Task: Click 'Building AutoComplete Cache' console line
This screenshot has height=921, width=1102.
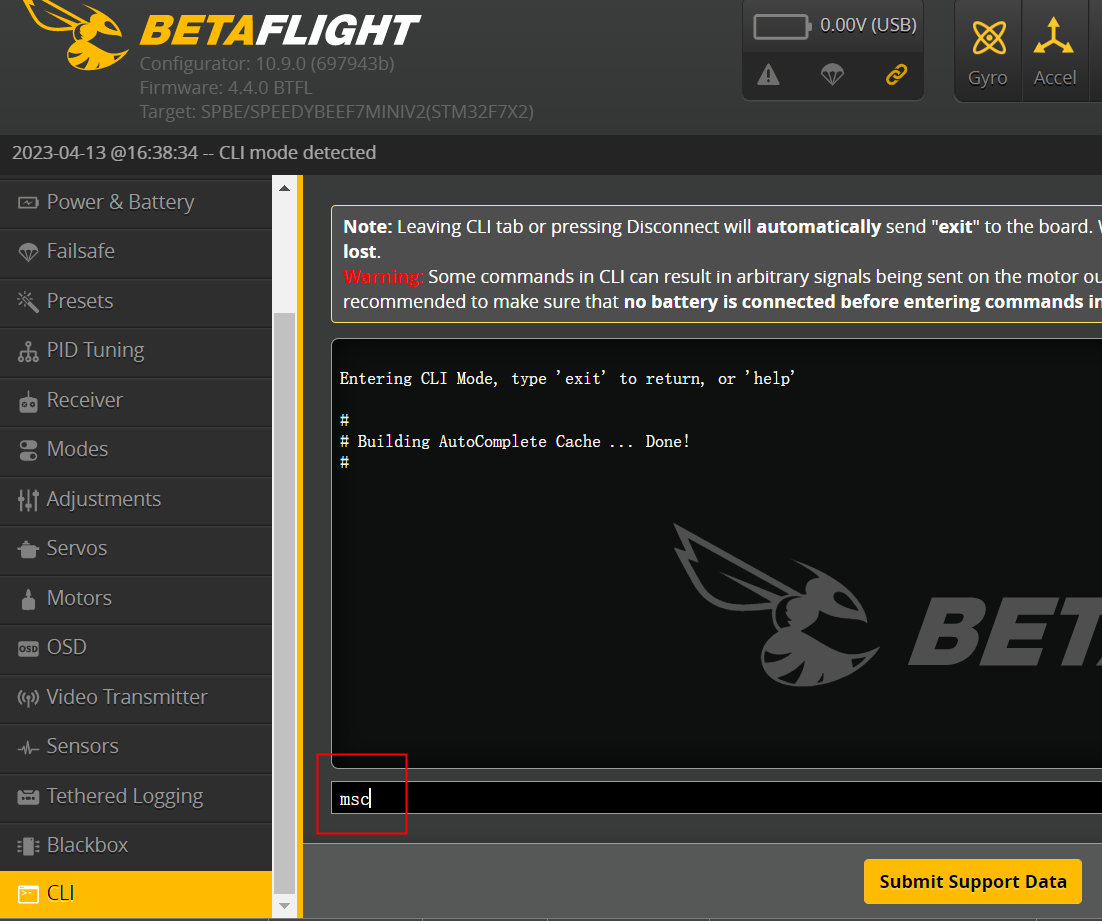Action: 514,442
